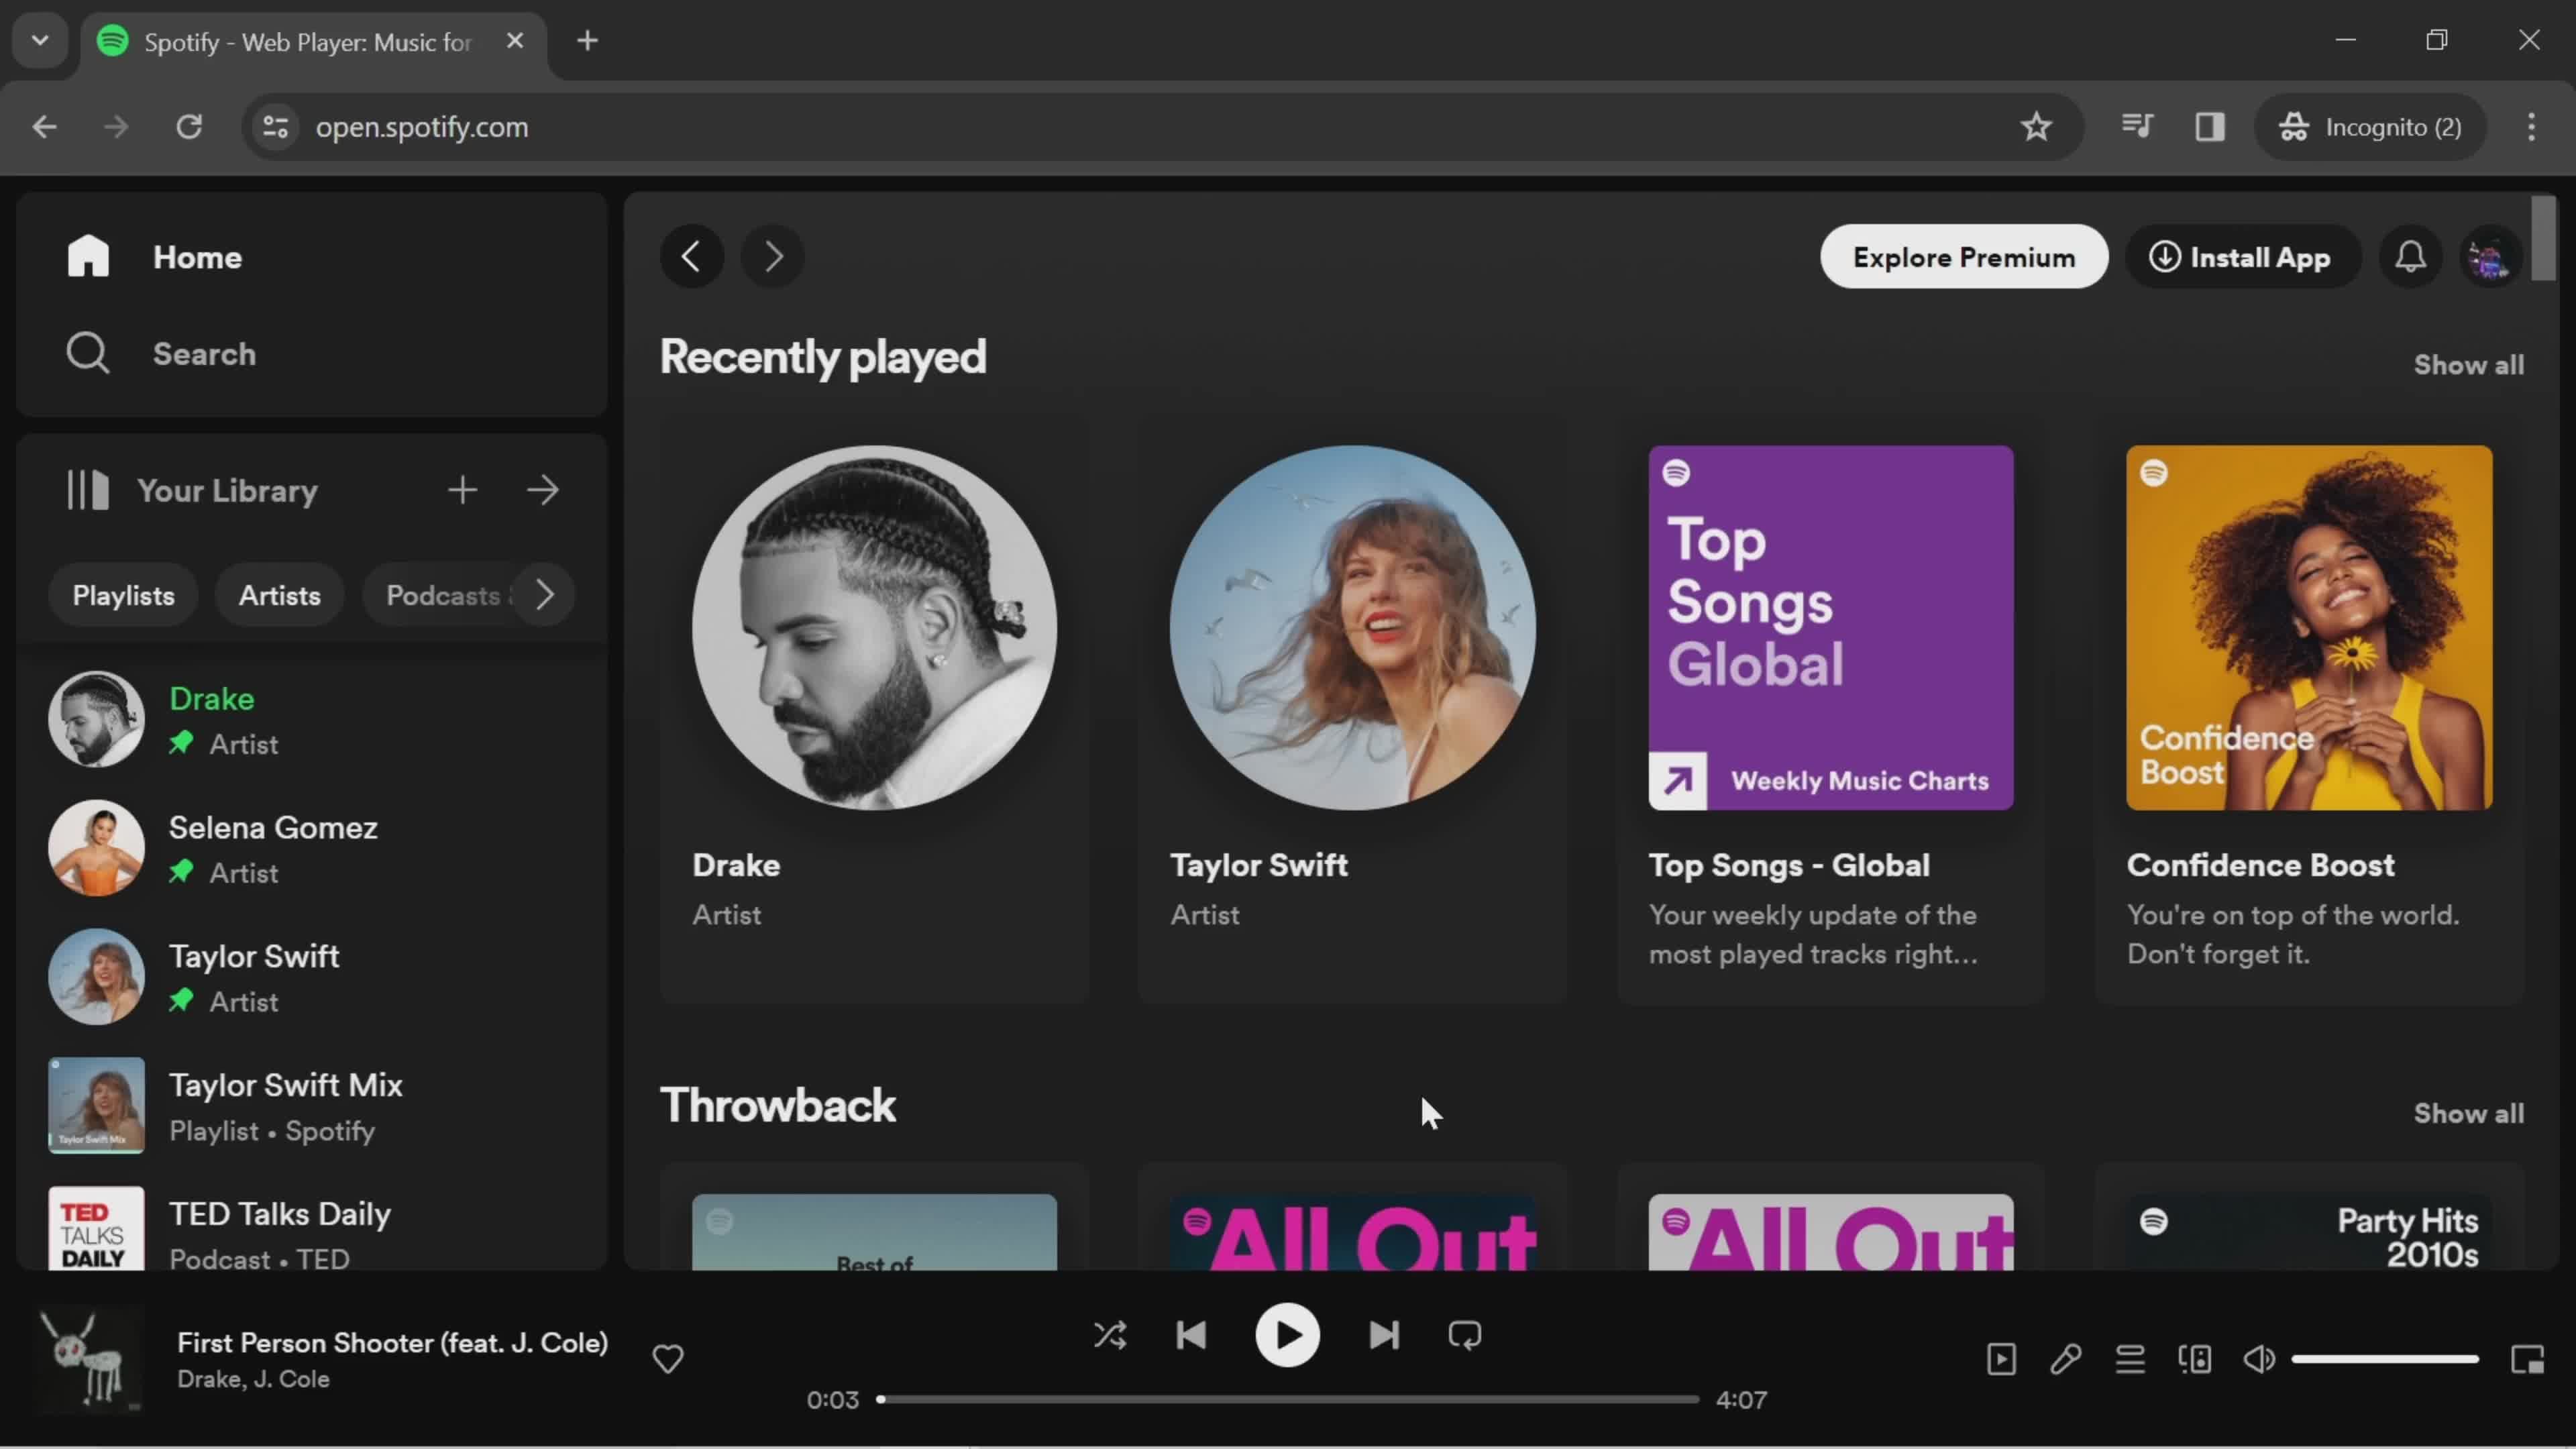The height and width of the screenshot is (1449, 2576).
Task: Click the Explore Premium button
Action: [1963, 257]
